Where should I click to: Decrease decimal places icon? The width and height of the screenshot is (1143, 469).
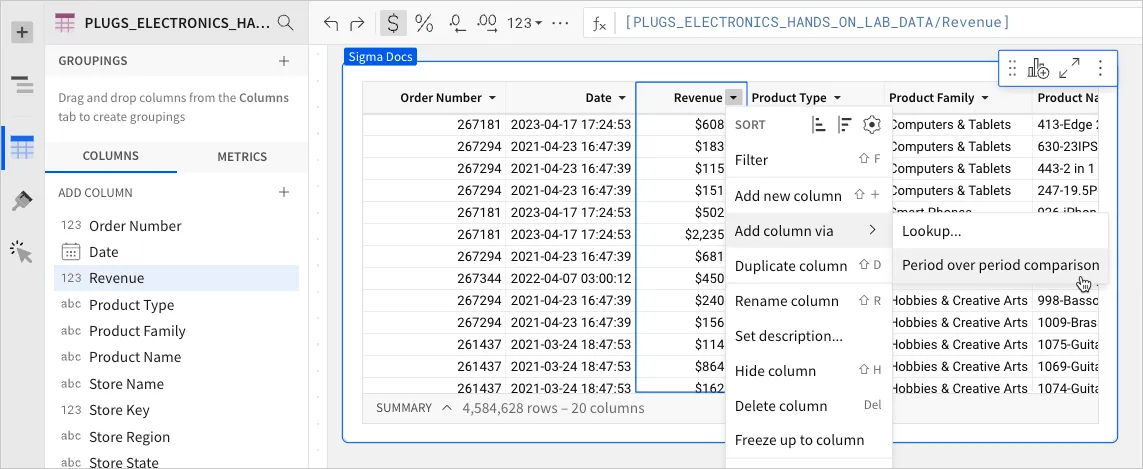click(457, 23)
